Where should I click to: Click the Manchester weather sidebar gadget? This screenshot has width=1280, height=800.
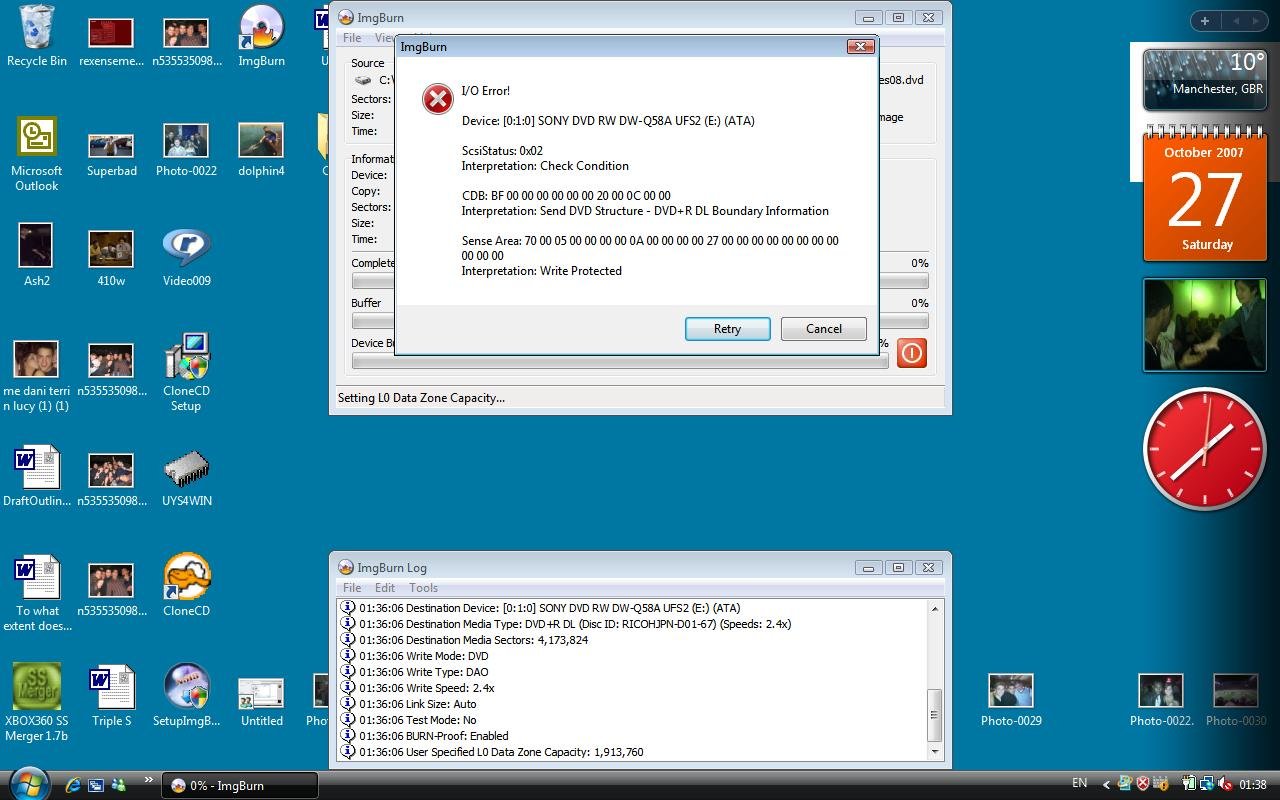point(1204,79)
